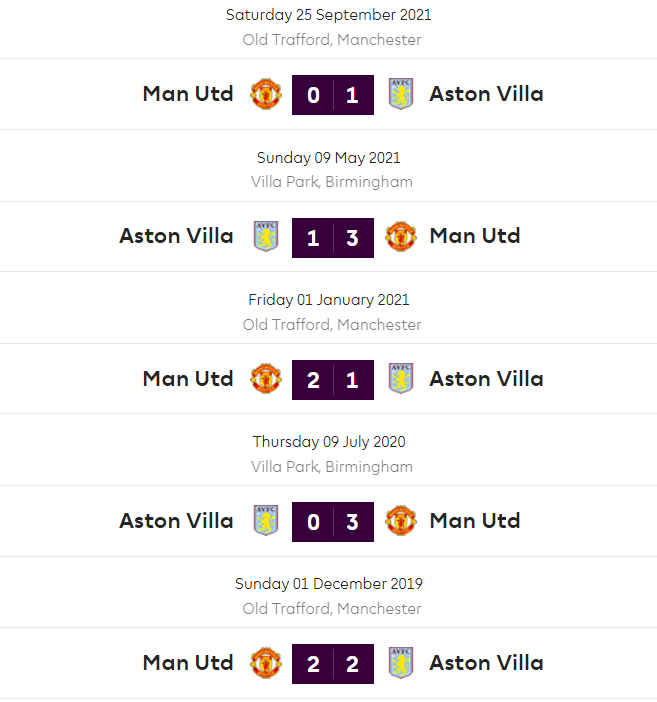Click Man Utd crest in 0-1 match
The width and height of the screenshot is (657, 702).
click(x=266, y=94)
